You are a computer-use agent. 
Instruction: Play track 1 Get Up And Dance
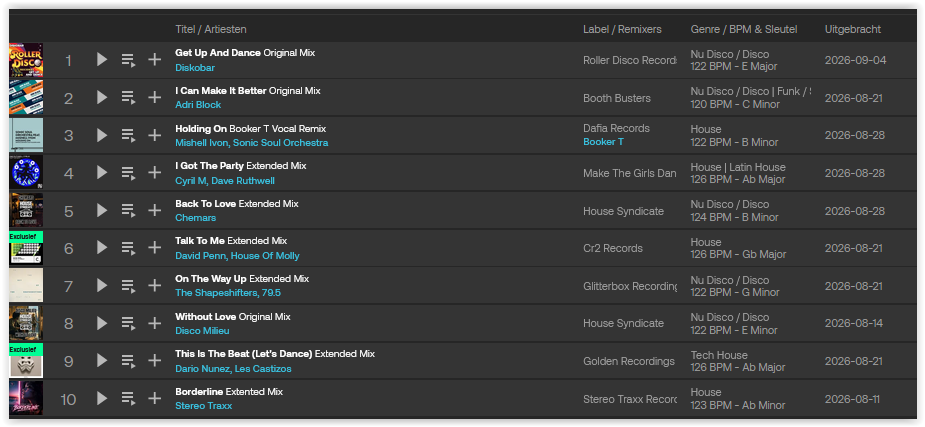point(102,60)
